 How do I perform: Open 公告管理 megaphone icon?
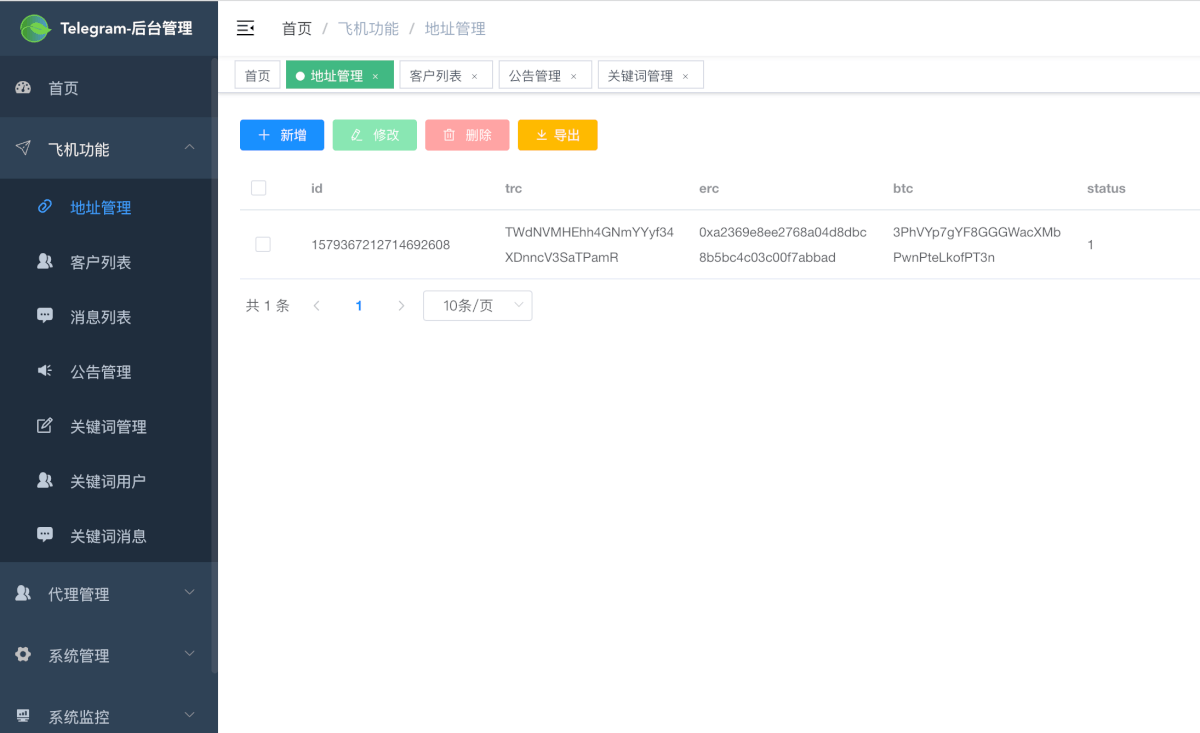point(44,371)
